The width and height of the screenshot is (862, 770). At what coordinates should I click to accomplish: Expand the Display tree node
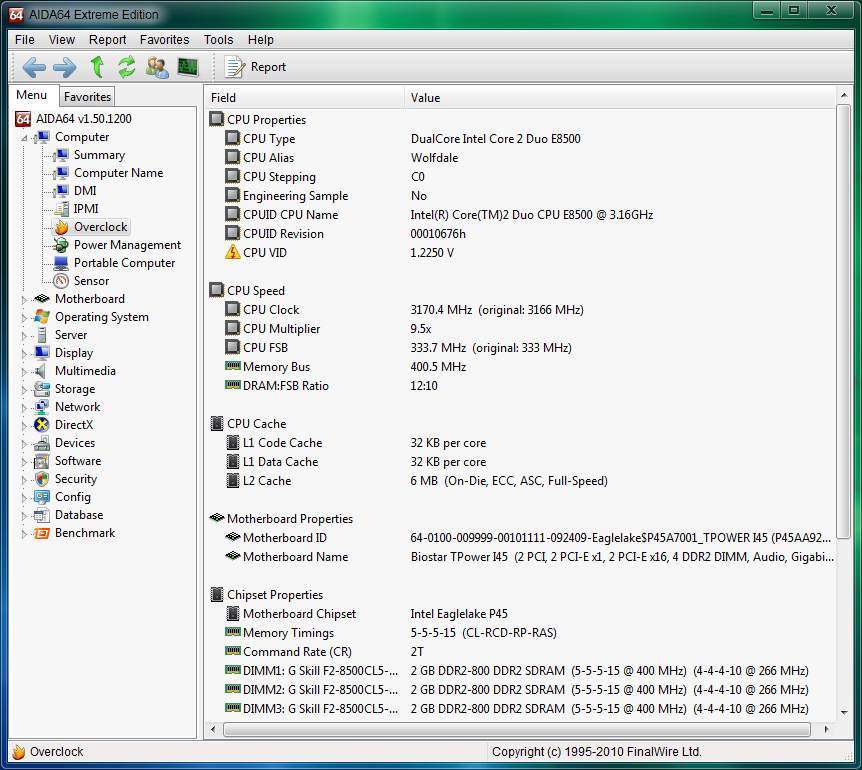pyautogui.click(x=24, y=354)
